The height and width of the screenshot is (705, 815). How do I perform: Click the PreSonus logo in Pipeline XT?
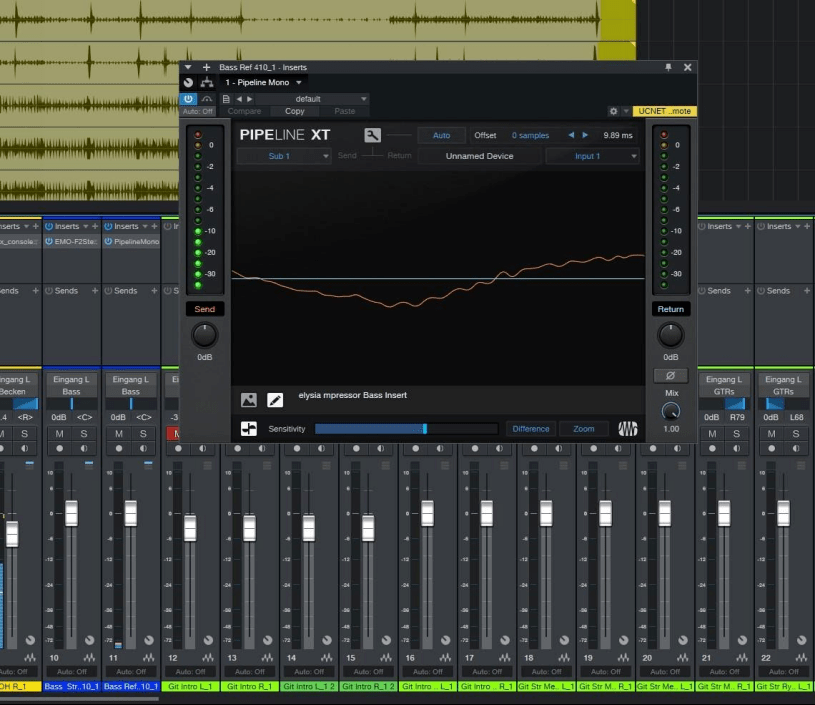627,429
